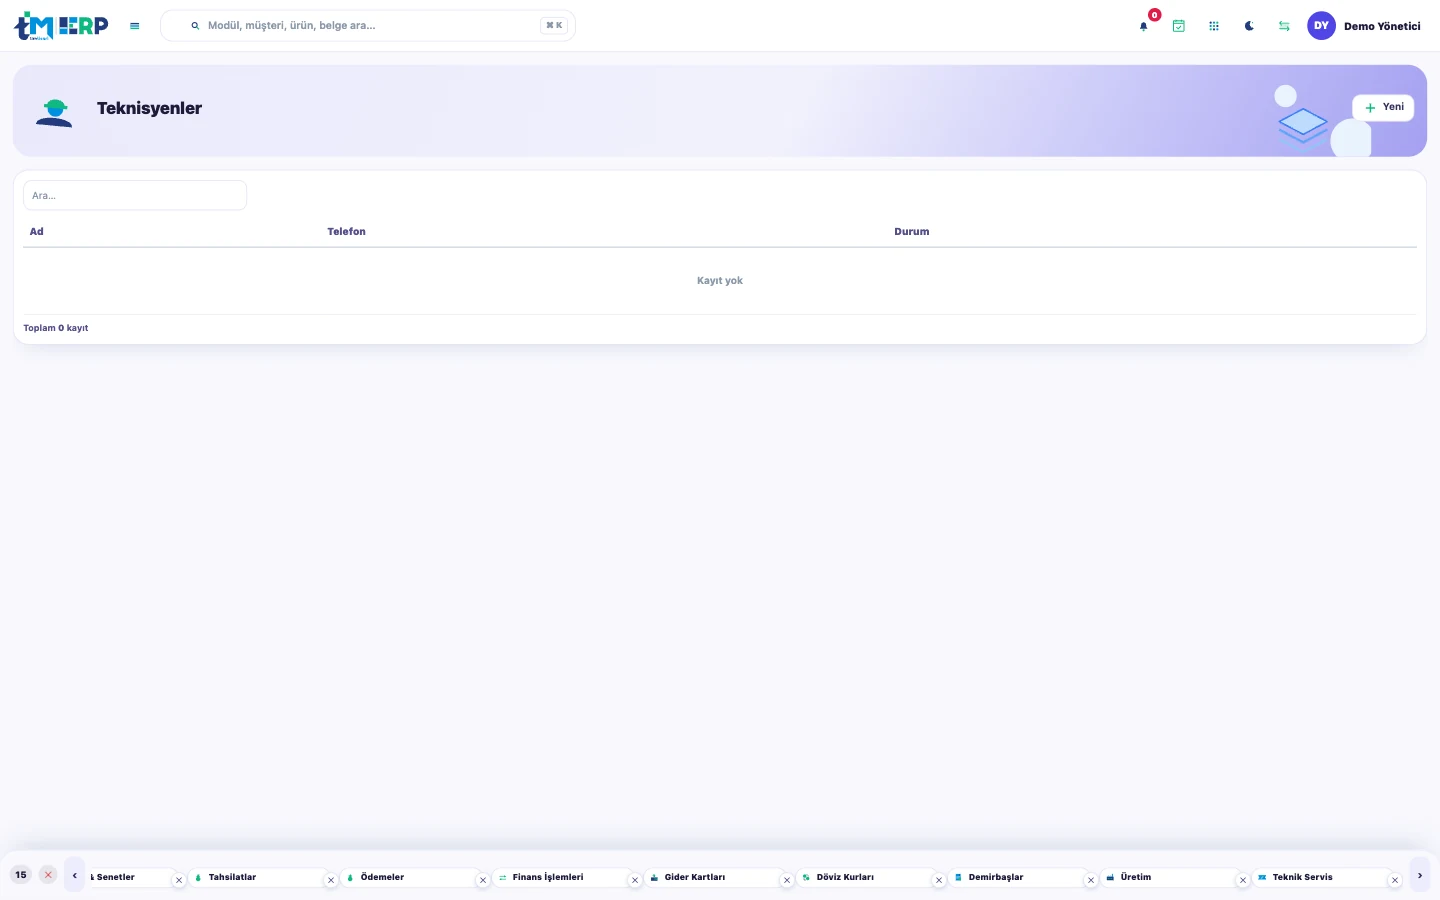Close the Gider Kartları tab
1440x900 pixels.
(787, 881)
